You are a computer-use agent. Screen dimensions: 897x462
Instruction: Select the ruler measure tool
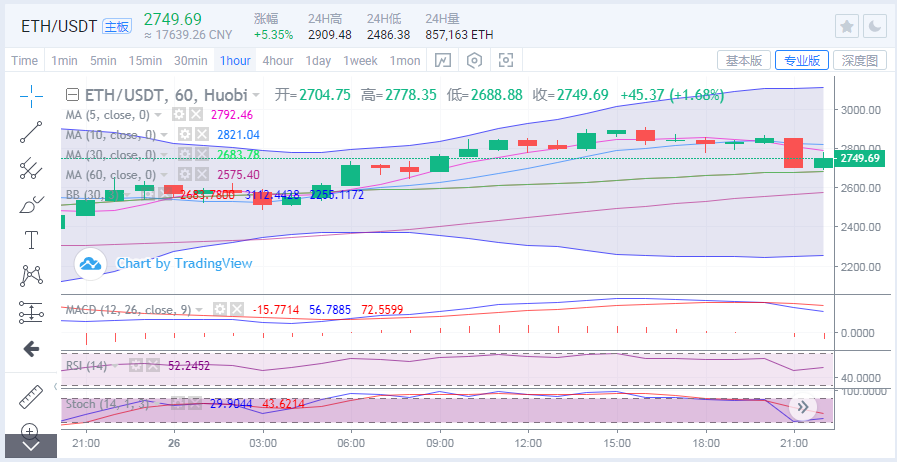31,396
